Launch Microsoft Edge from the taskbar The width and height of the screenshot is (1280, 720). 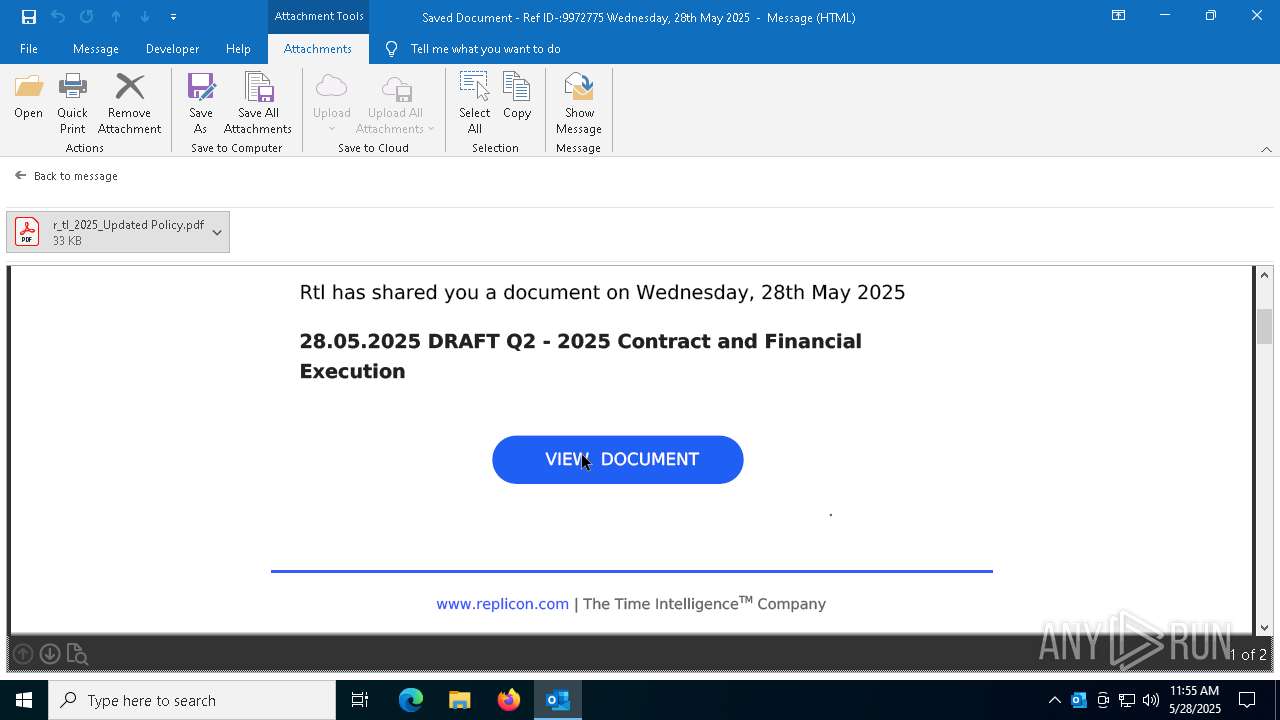tap(411, 700)
